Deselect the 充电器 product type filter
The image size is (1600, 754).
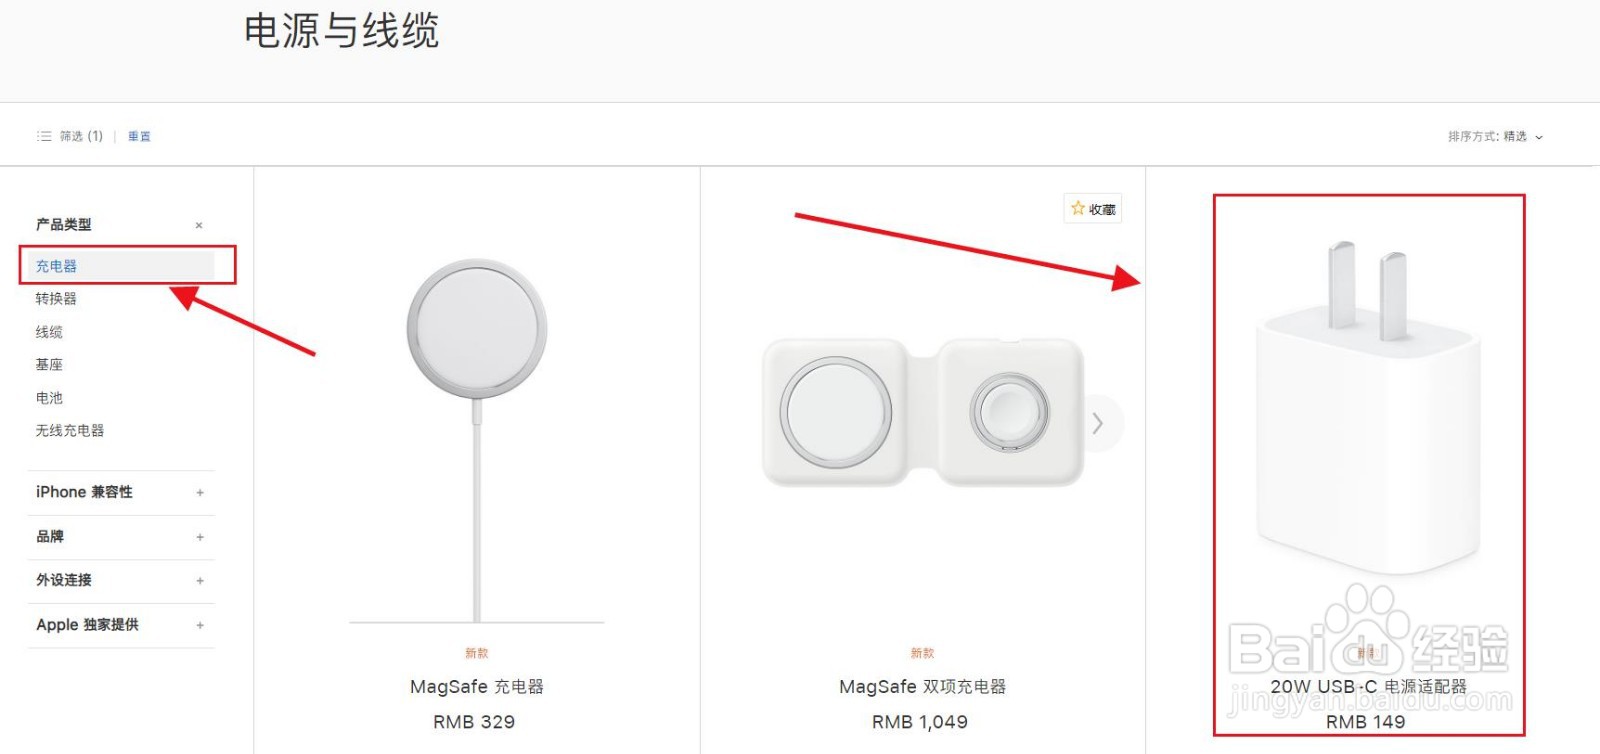click(56, 266)
